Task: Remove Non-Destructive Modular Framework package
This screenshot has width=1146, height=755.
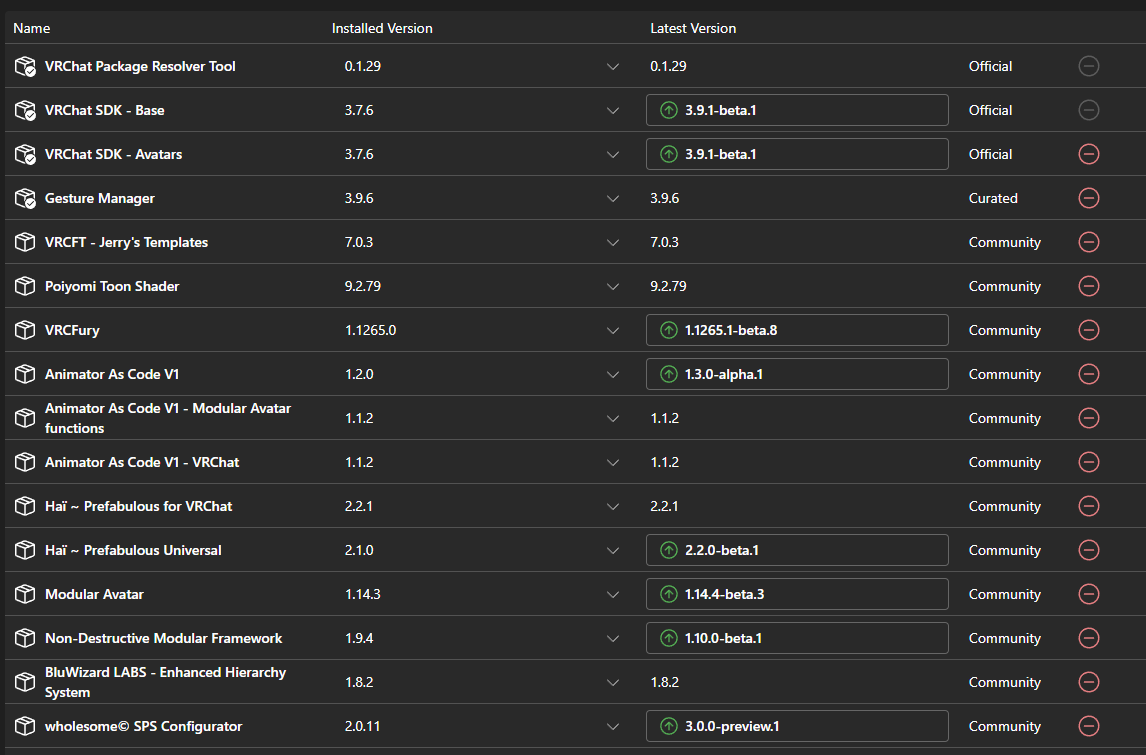Action: [1088, 638]
